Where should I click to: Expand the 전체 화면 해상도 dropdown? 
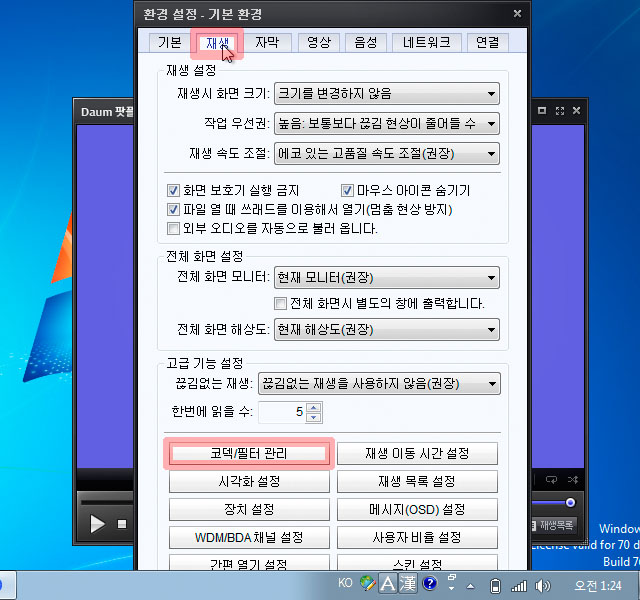(386, 329)
